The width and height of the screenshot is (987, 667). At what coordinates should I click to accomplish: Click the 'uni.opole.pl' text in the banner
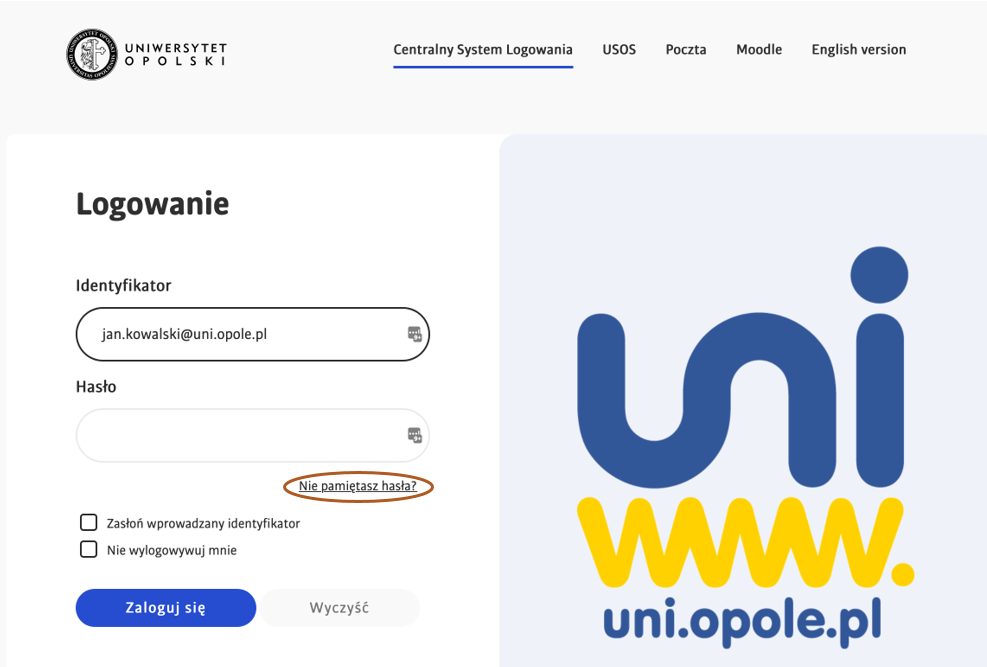(x=742, y=620)
